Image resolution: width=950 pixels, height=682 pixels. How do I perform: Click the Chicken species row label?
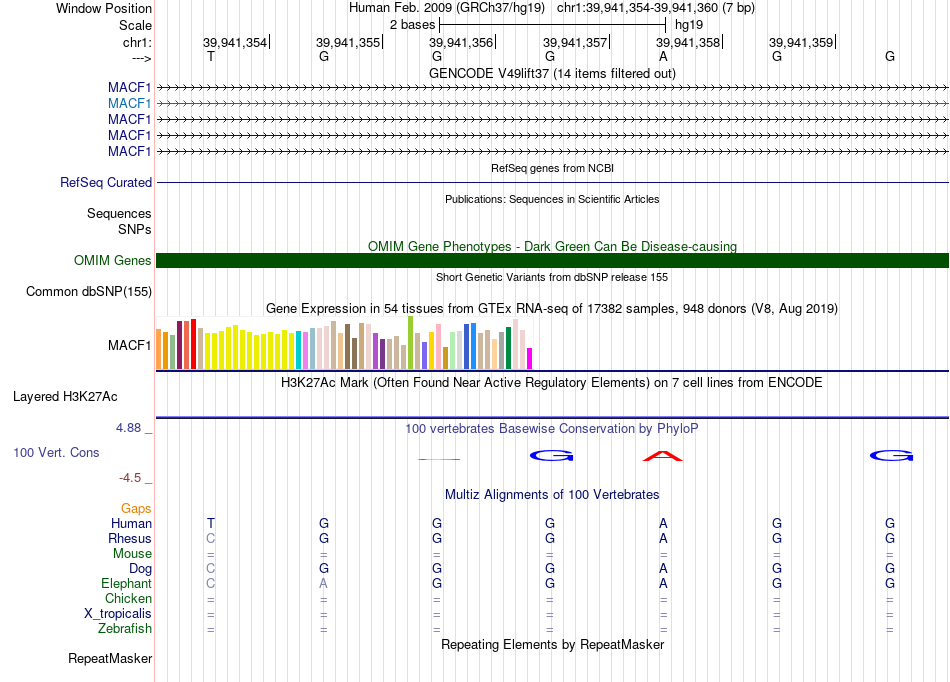pyautogui.click(x=128, y=598)
